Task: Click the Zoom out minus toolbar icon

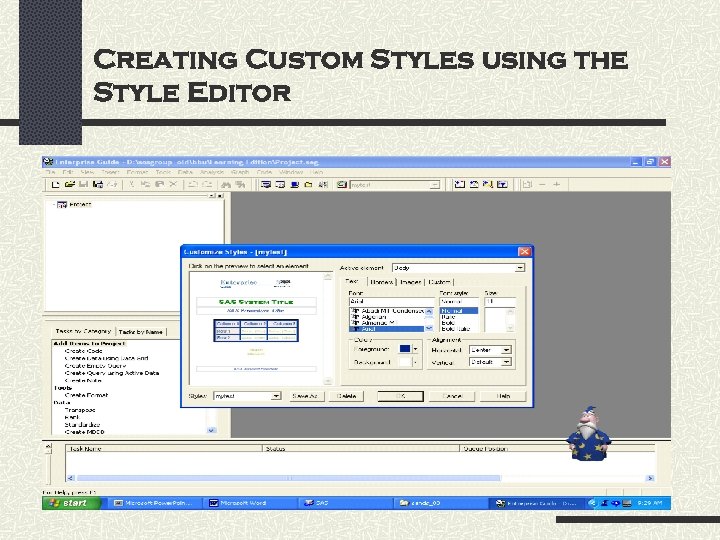Action: click(x=542, y=185)
